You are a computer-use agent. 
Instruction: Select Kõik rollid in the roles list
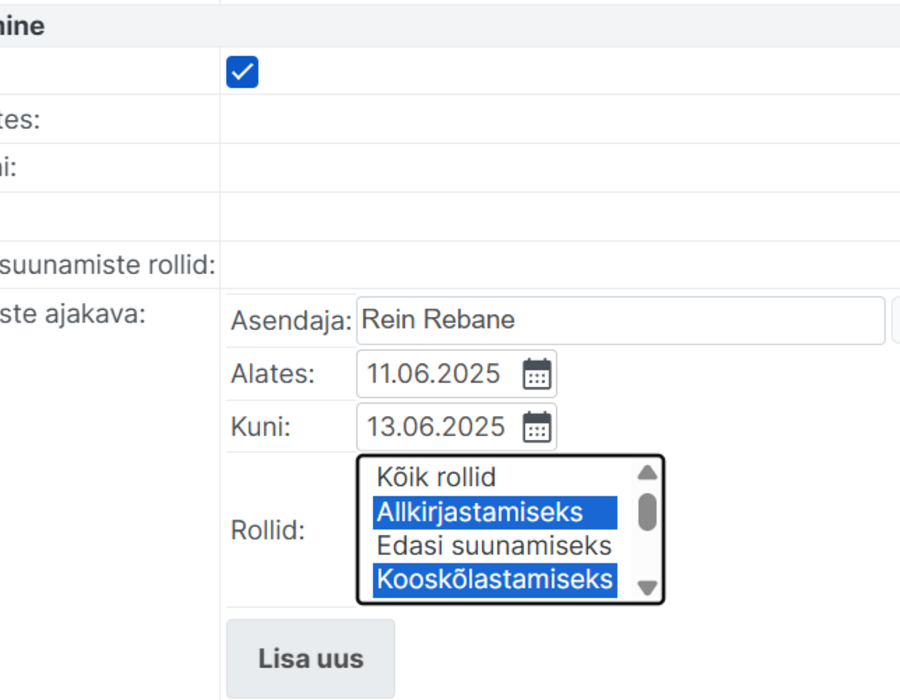495,477
